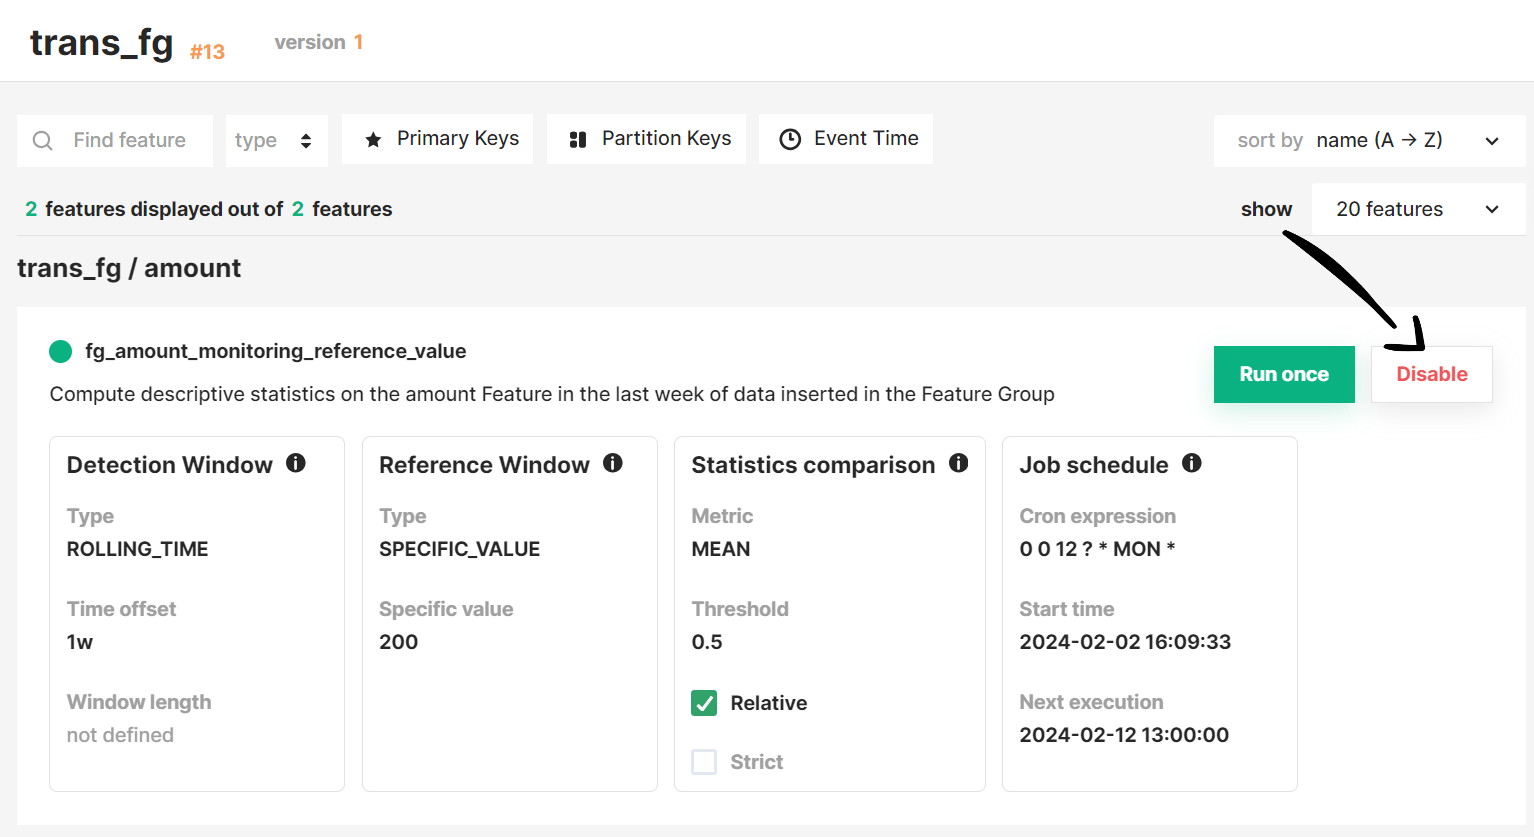The height and width of the screenshot is (837, 1534).
Task: Toggle the Event Time filter
Action: coord(845,138)
